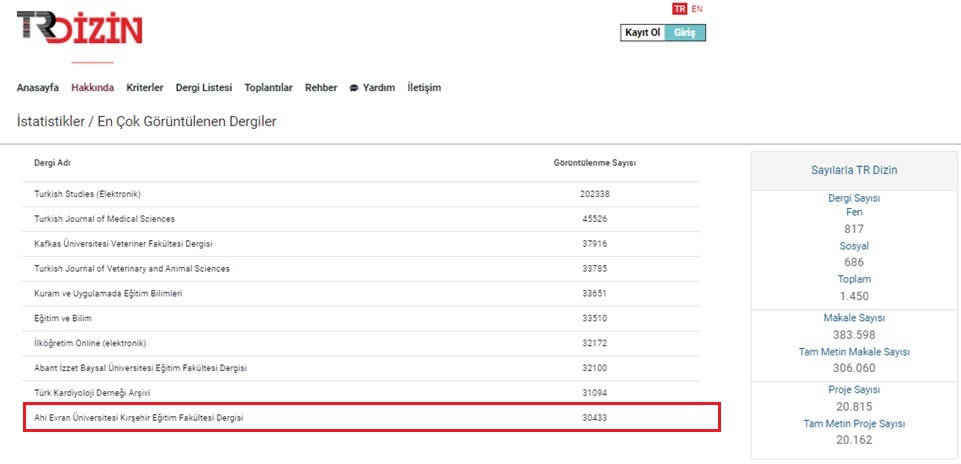This screenshot has height=464, width=961.
Task: Click view count 33785
Action: 594,268
